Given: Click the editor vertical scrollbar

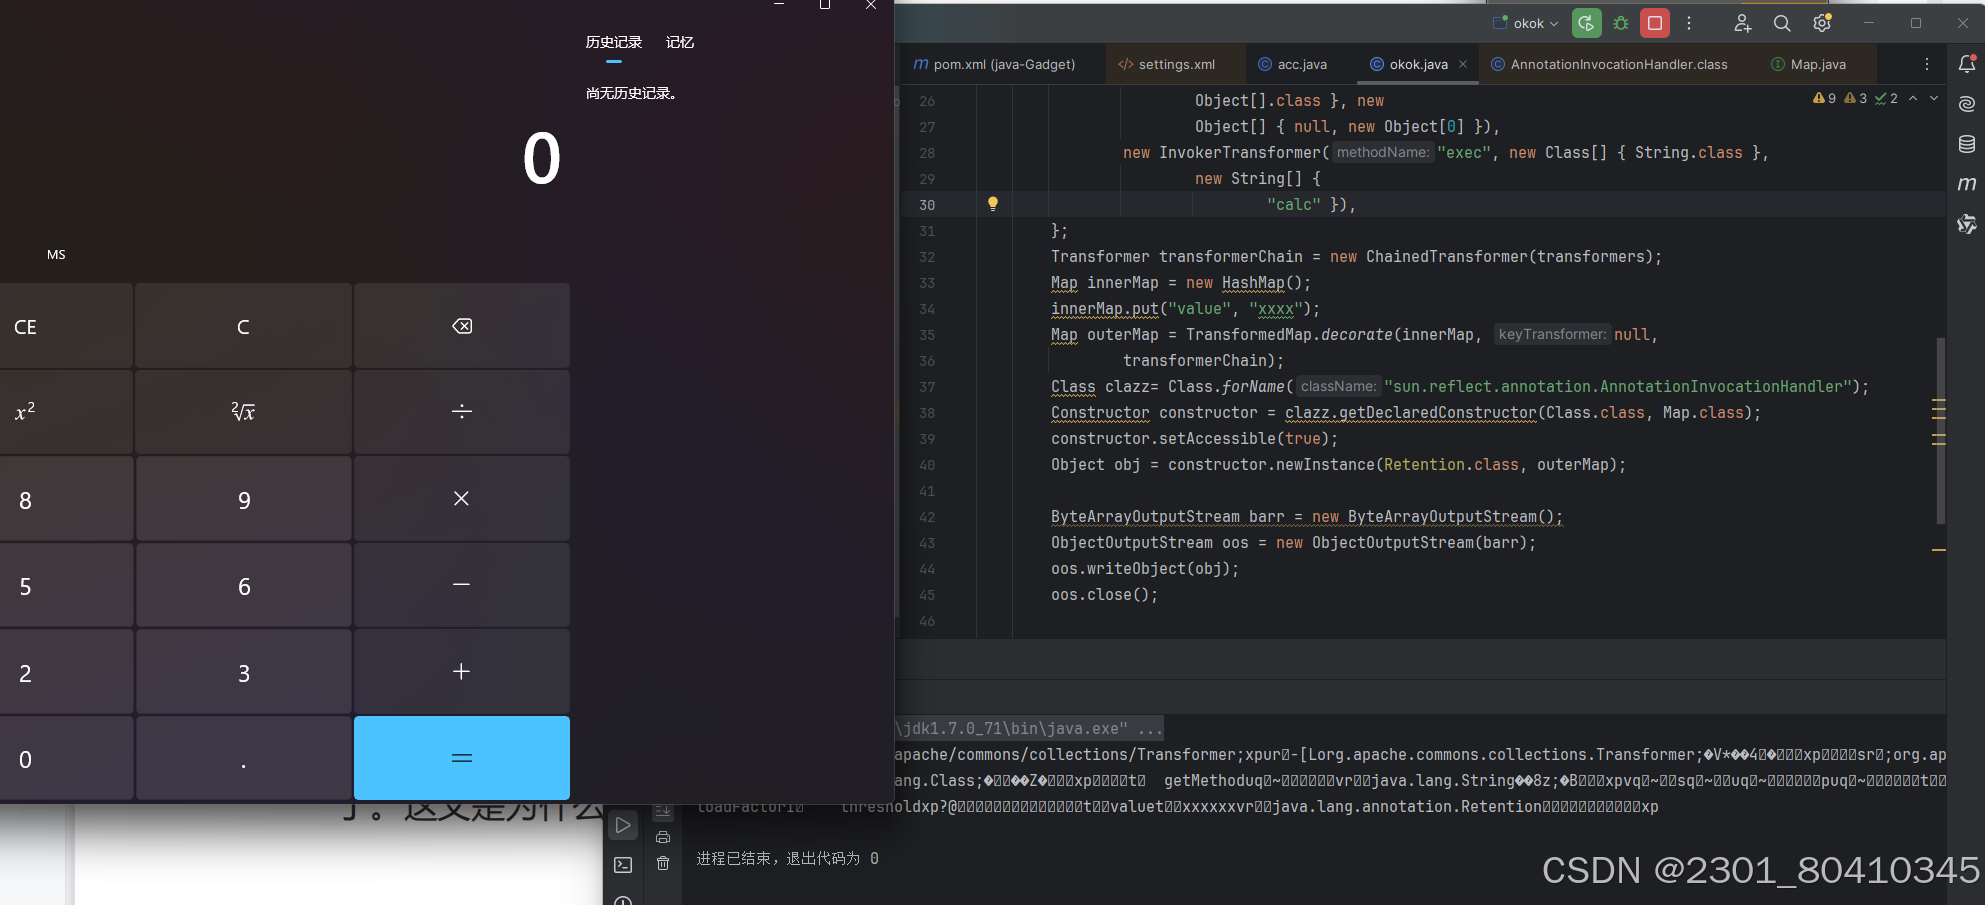Looking at the screenshot, I should pyautogui.click(x=1940, y=430).
